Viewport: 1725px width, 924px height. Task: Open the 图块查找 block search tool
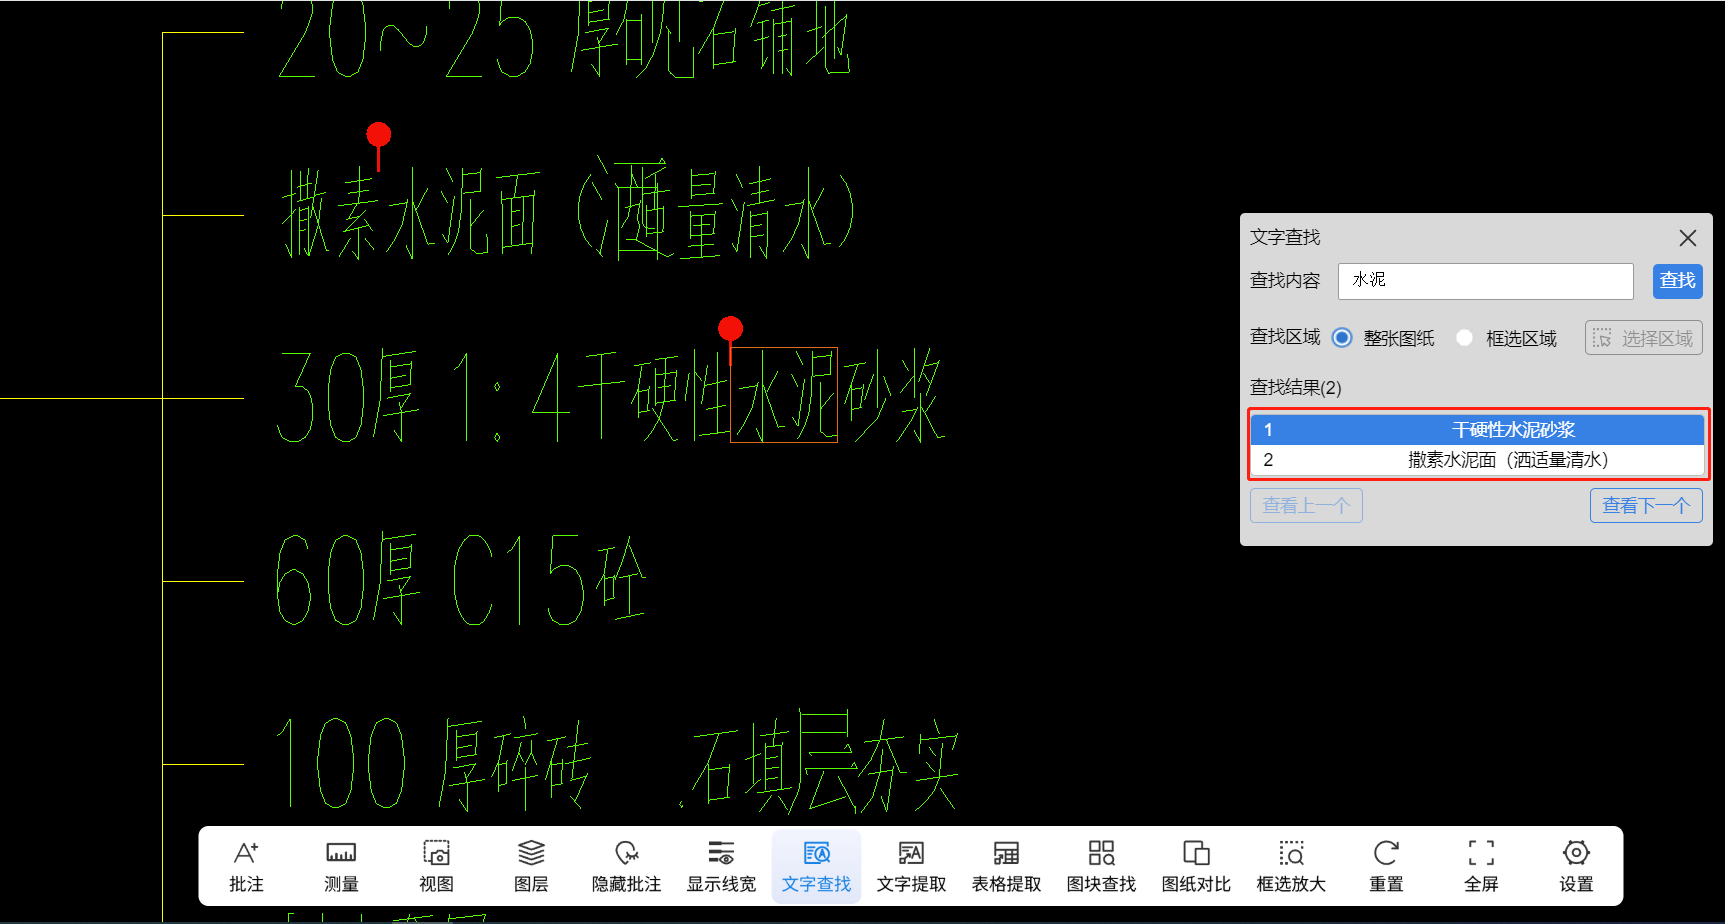(x=1101, y=866)
